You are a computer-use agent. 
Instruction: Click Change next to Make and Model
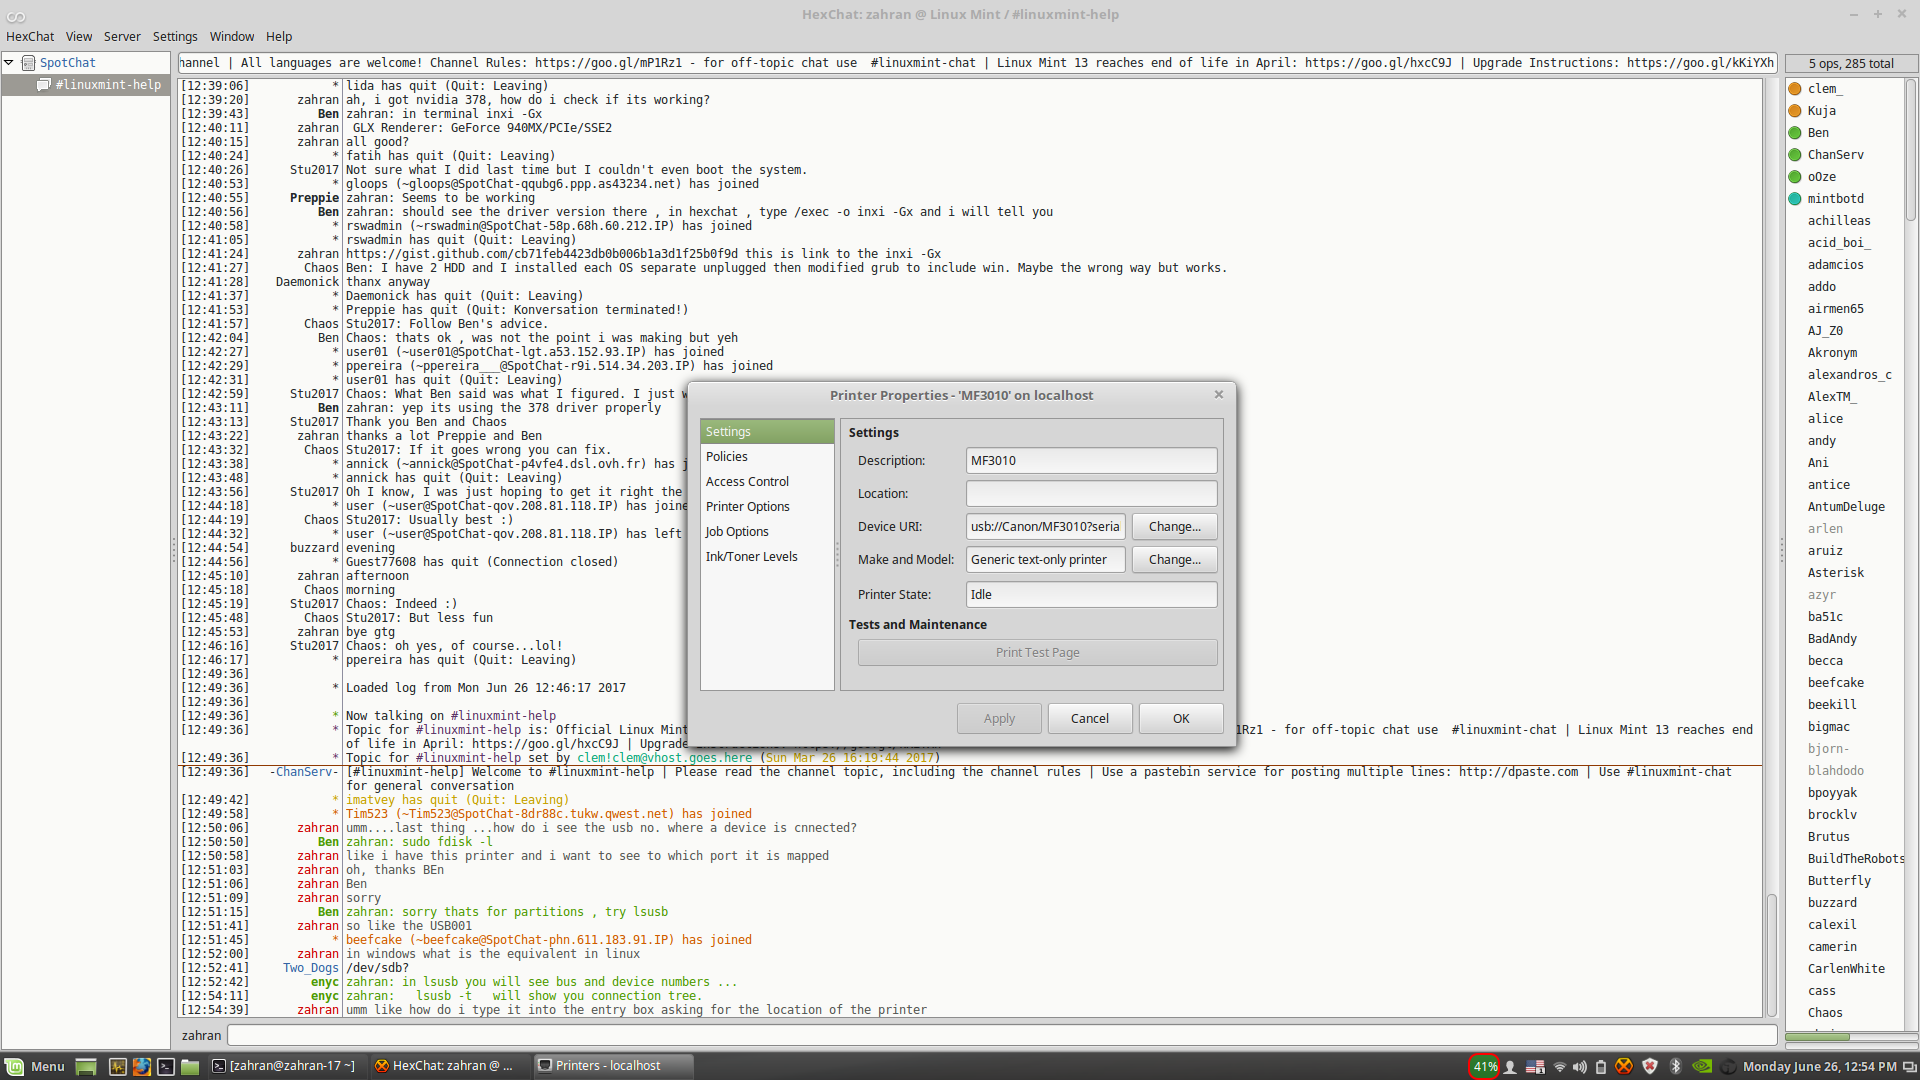1175,560
